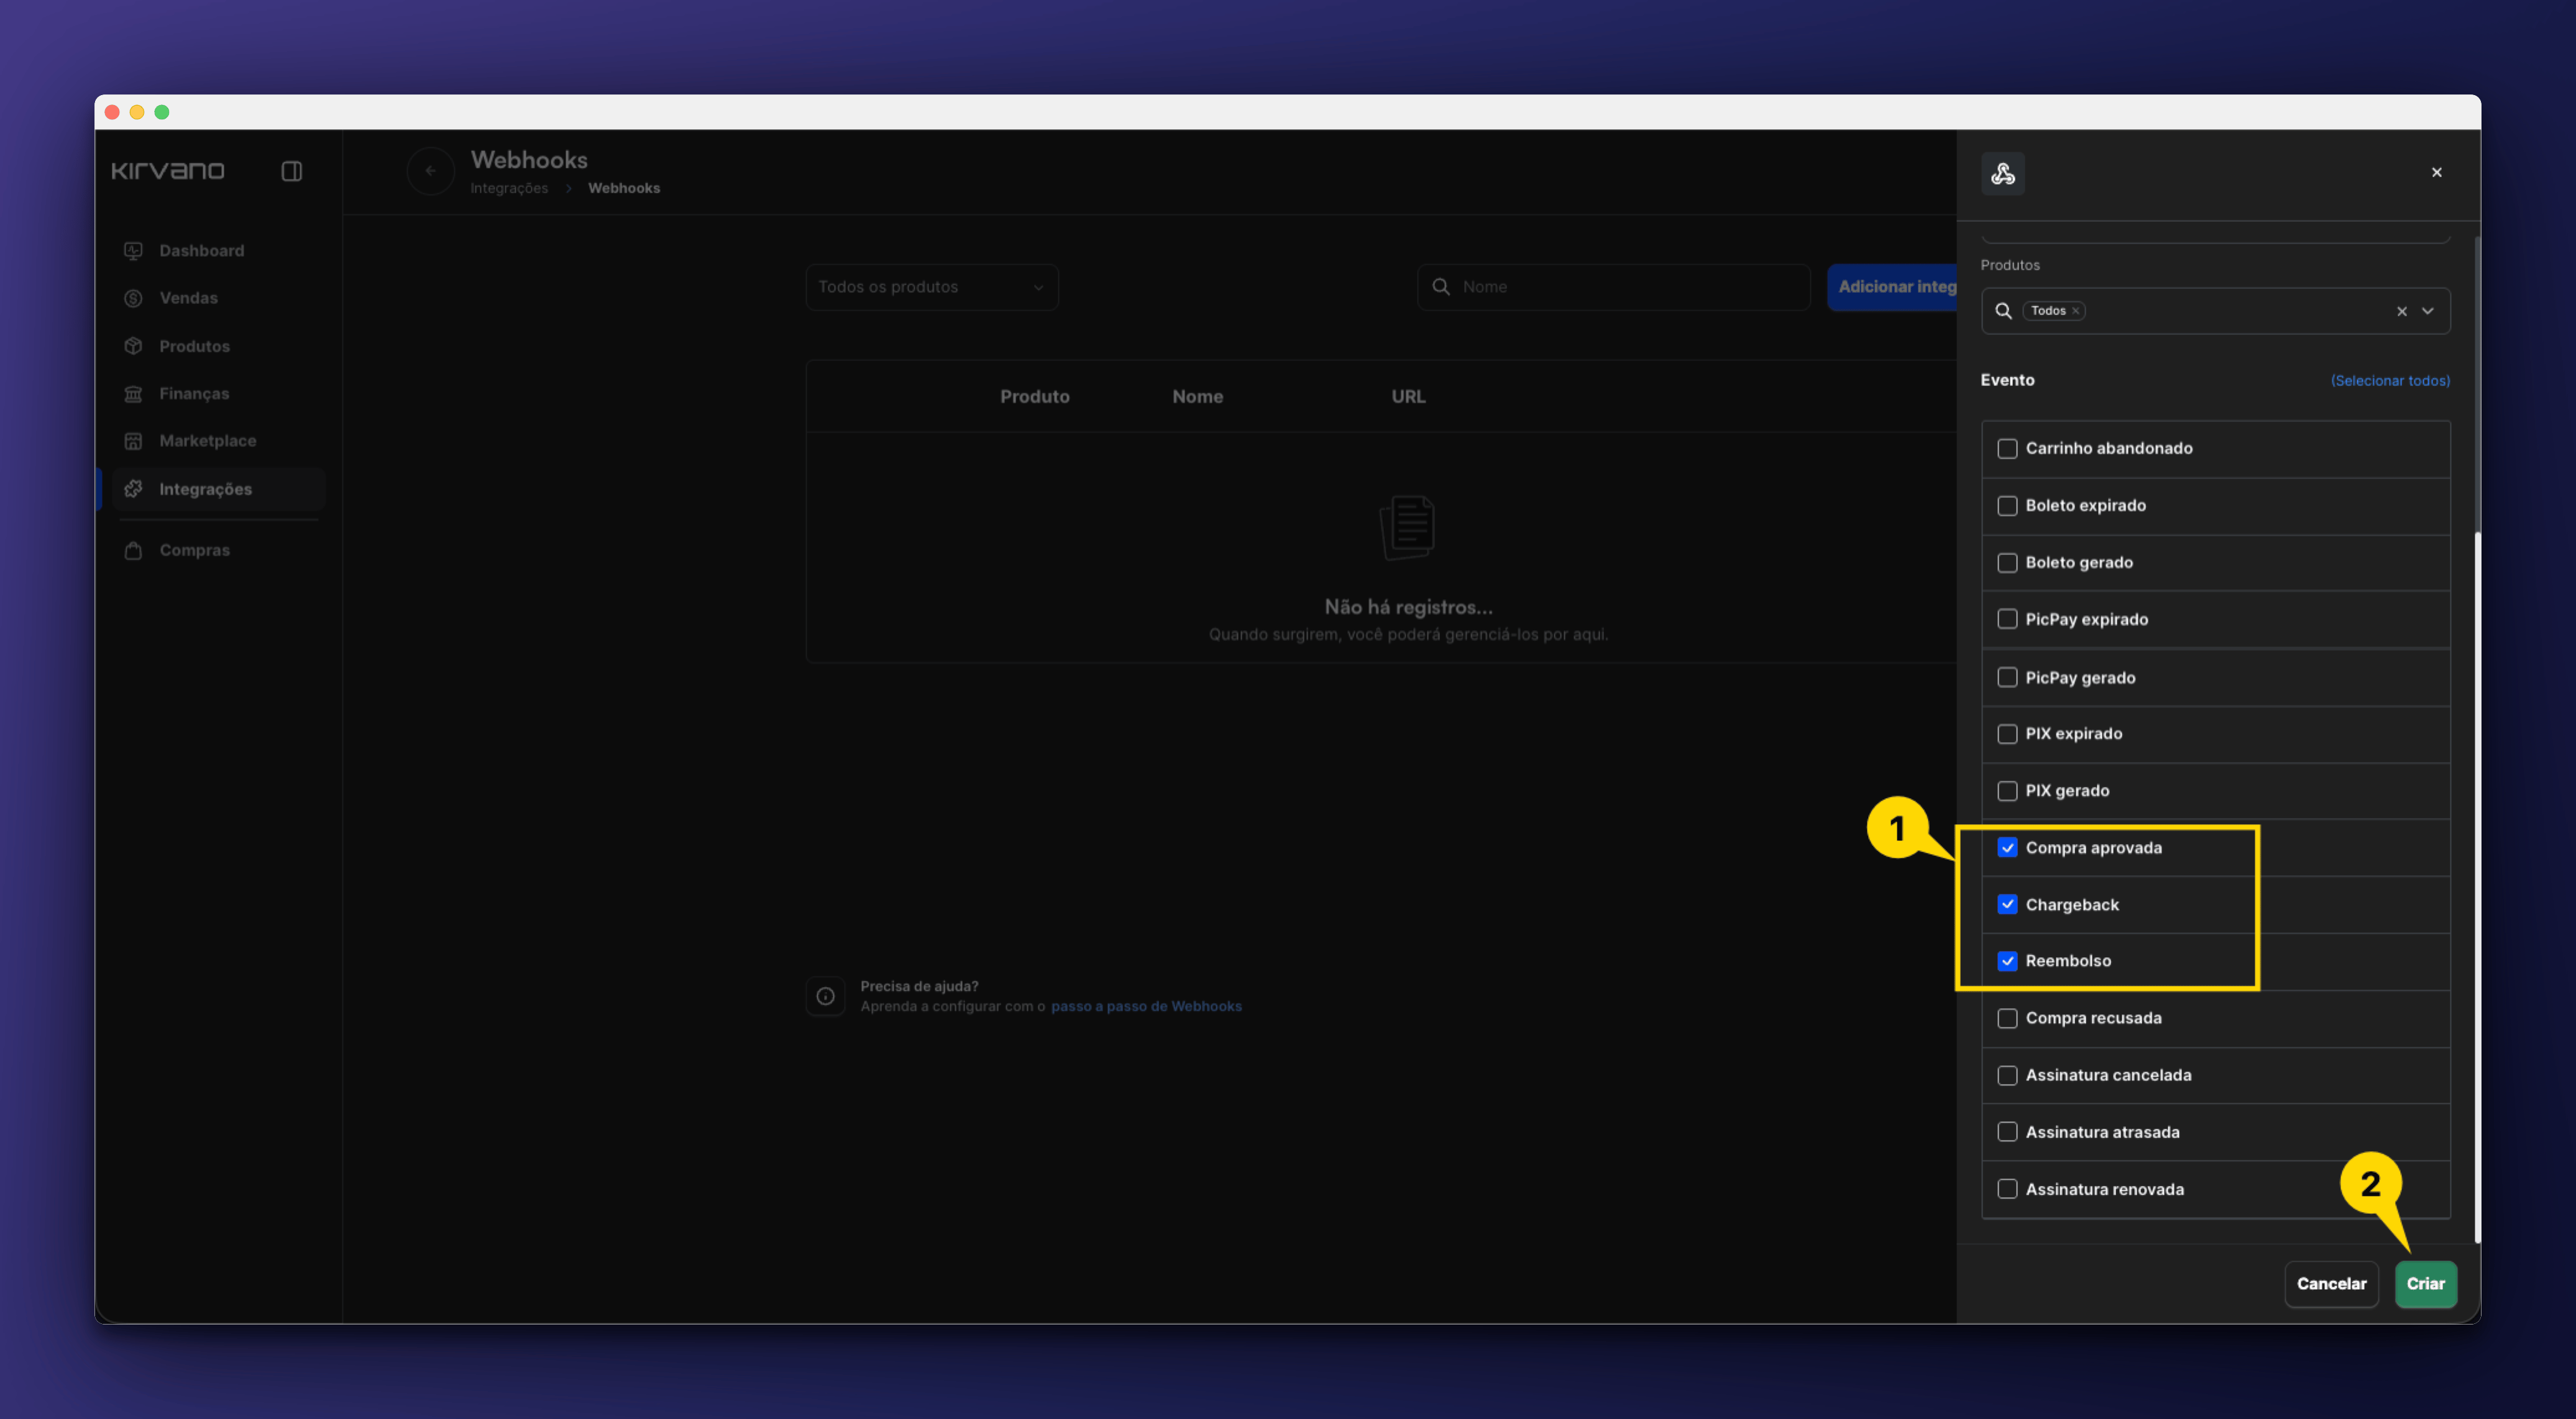Expand the Produtos selector chevron
Screen dimensions: 2576x1419
(x=2428, y=311)
